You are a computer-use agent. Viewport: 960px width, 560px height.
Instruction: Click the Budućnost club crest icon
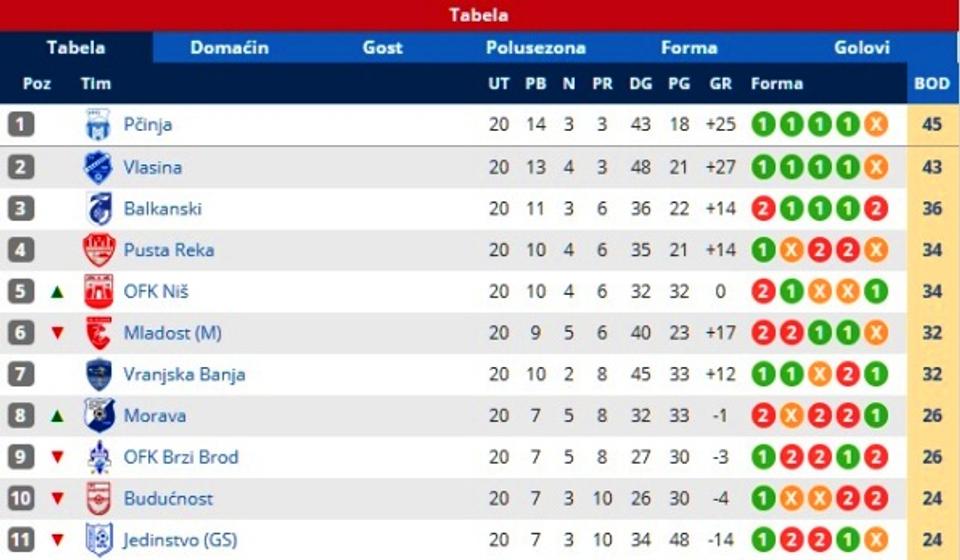pos(98,498)
